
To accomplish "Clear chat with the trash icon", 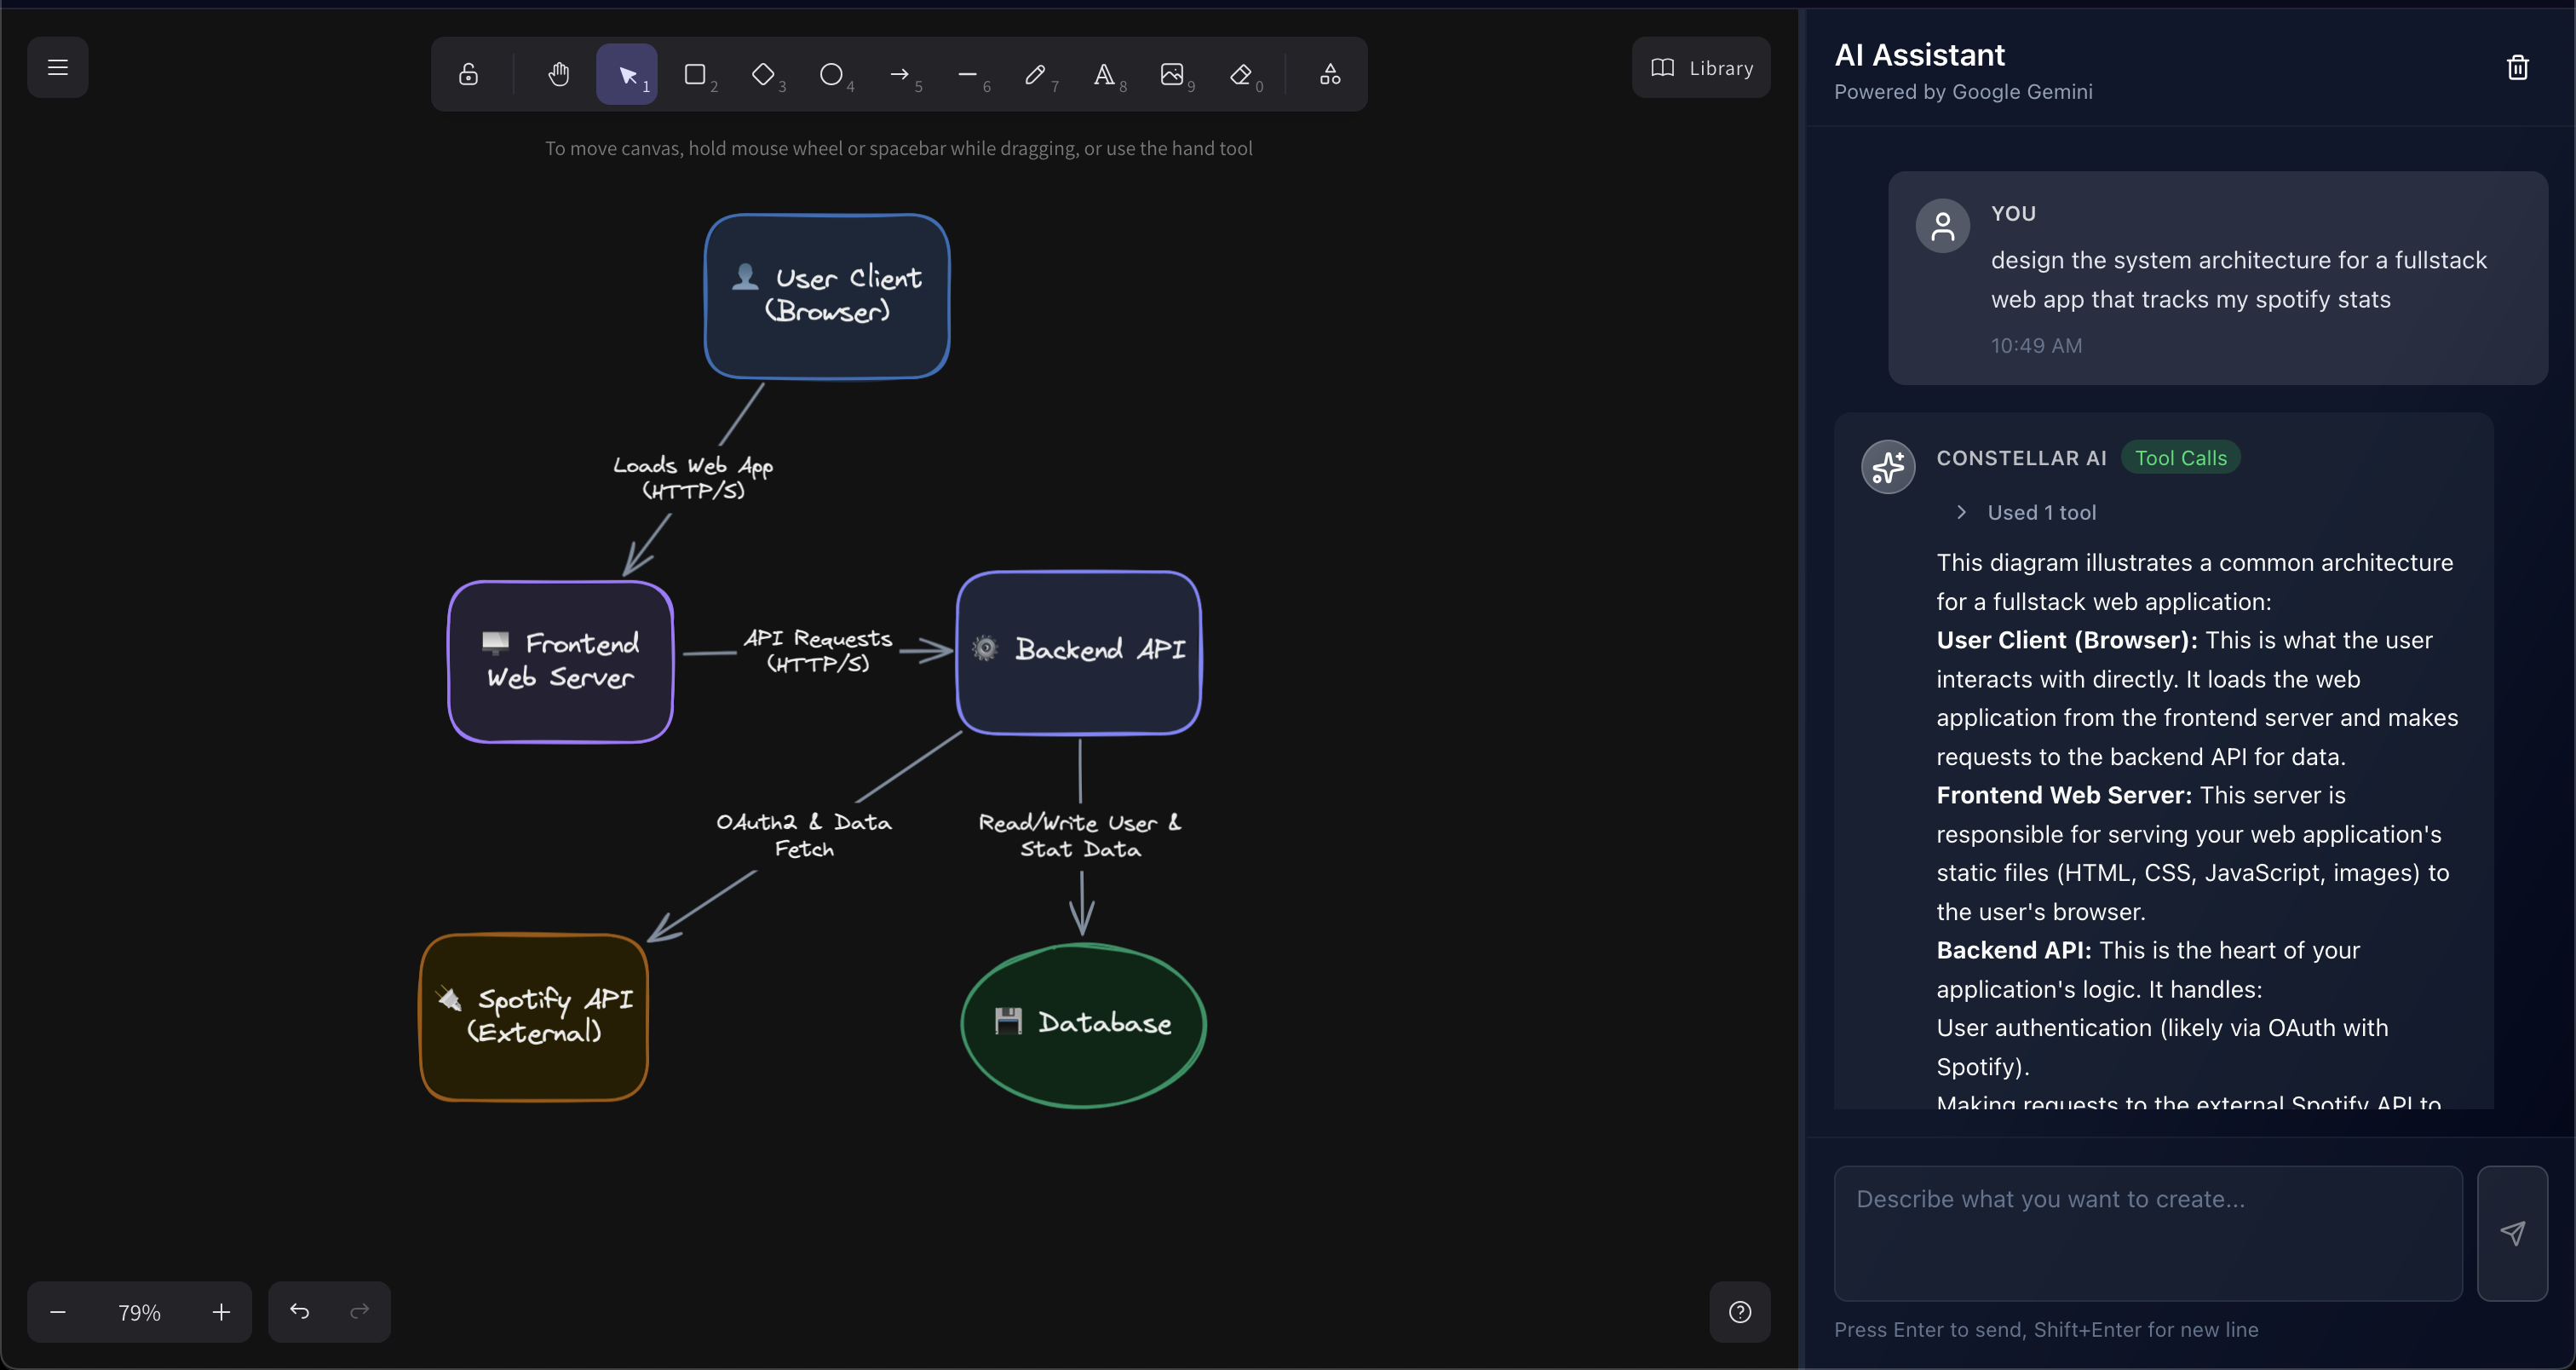I will 2517,67.
